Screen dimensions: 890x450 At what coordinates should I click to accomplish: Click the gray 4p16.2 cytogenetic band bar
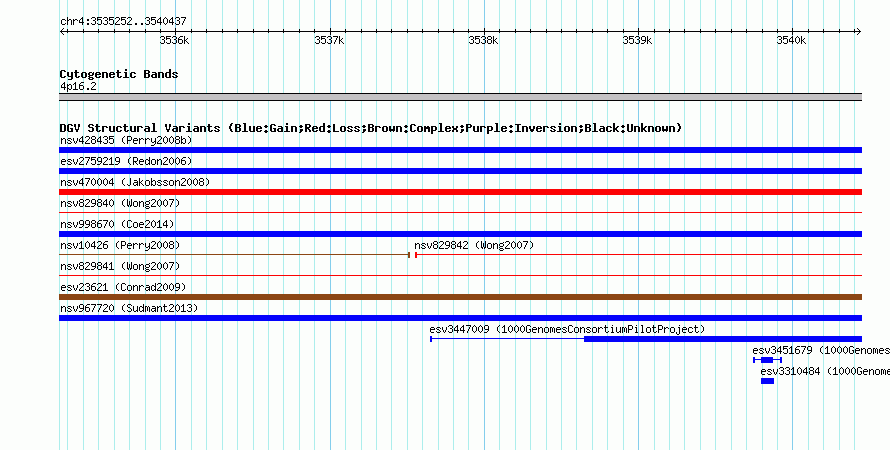(x=460, y=97)
